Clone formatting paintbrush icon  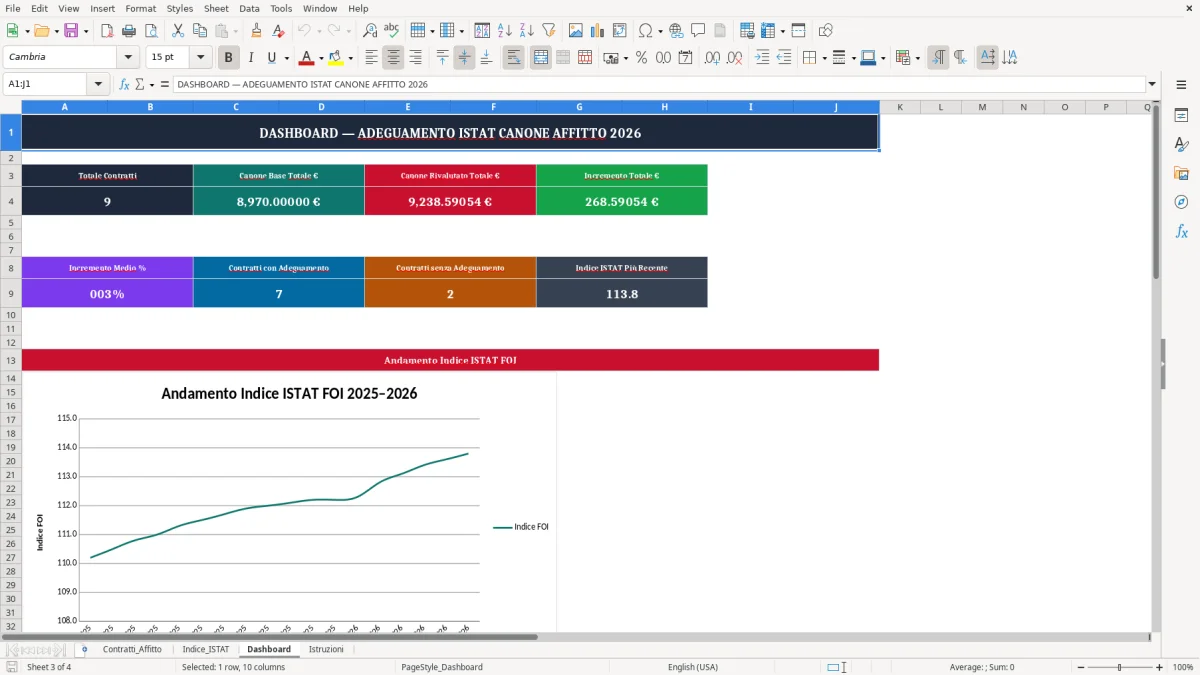pyautogui.click(x=257, y=31)
